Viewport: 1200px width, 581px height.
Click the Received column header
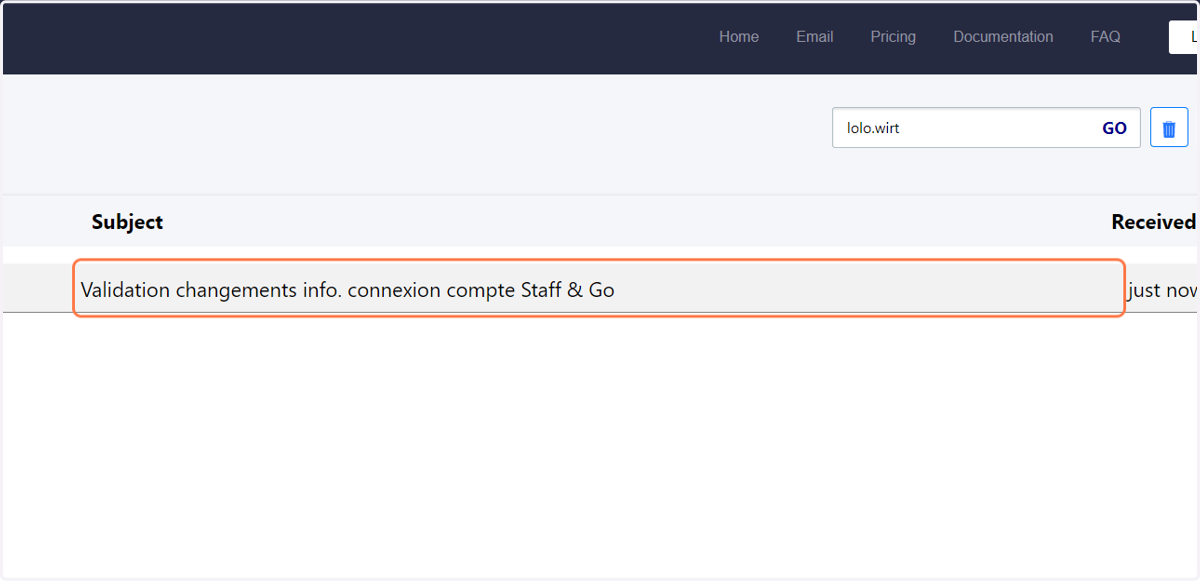click(x=1154, y=222)
